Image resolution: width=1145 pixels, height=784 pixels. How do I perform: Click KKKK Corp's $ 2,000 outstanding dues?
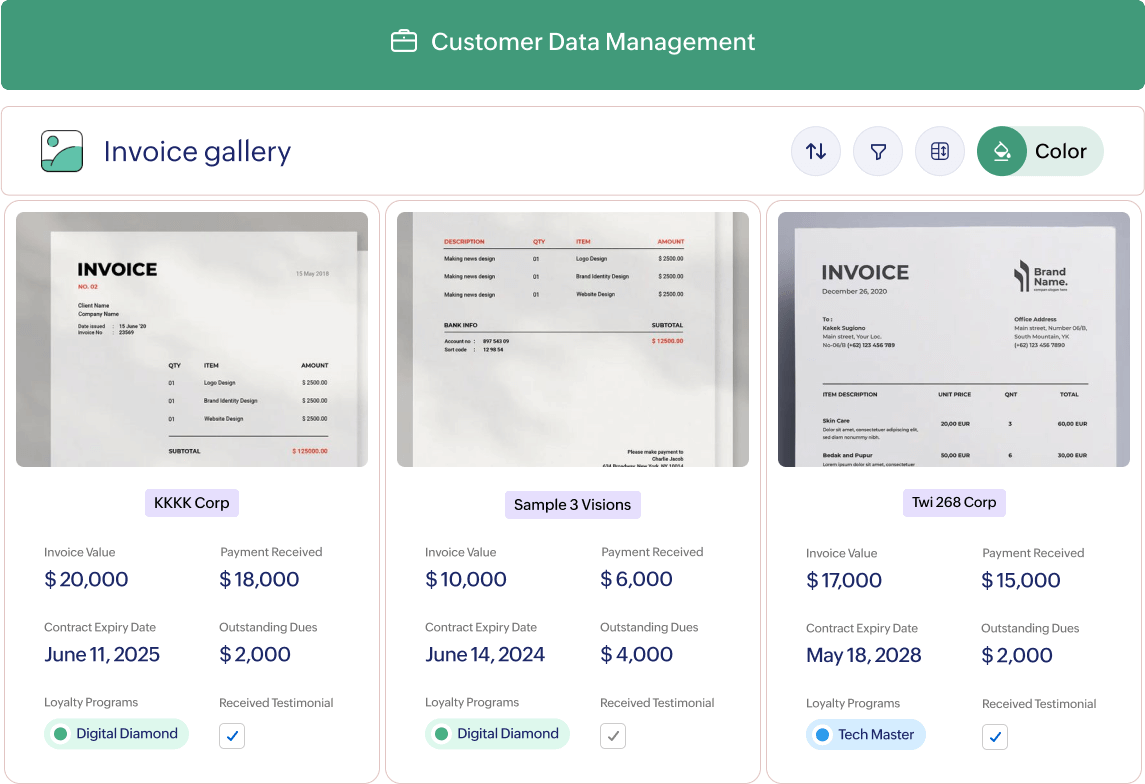click(255, 654)
